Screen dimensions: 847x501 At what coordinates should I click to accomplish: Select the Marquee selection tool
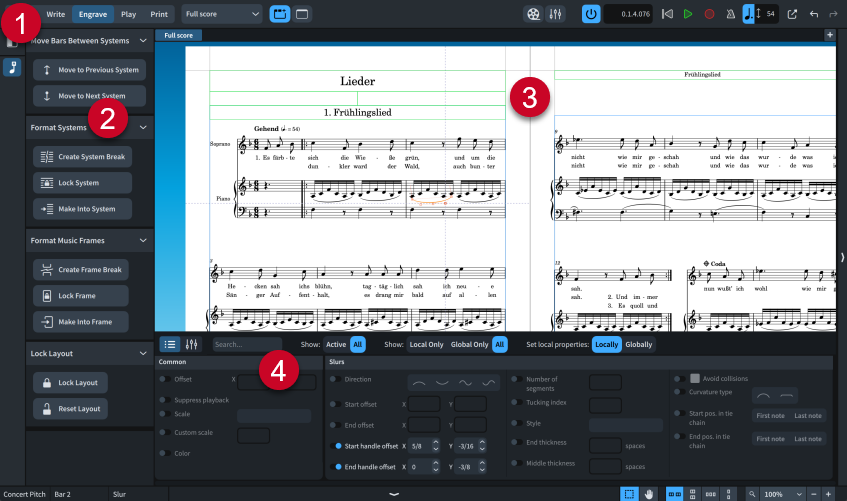[629, 494]
